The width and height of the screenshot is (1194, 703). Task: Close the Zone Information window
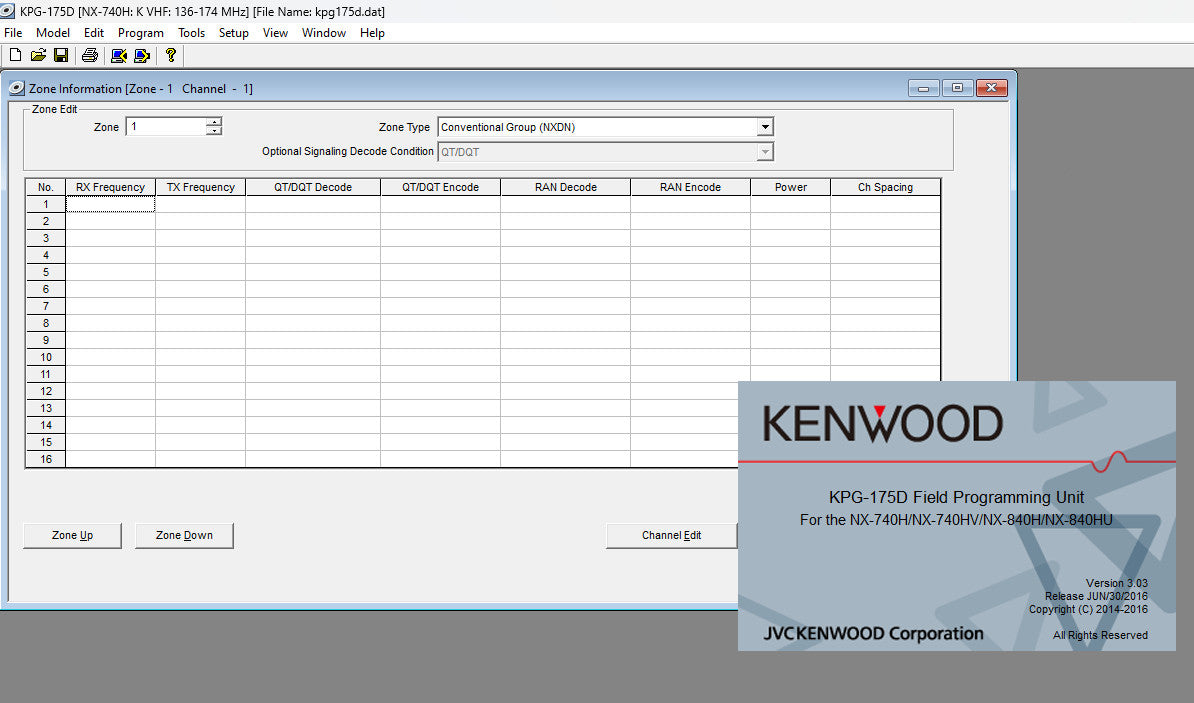991,88
